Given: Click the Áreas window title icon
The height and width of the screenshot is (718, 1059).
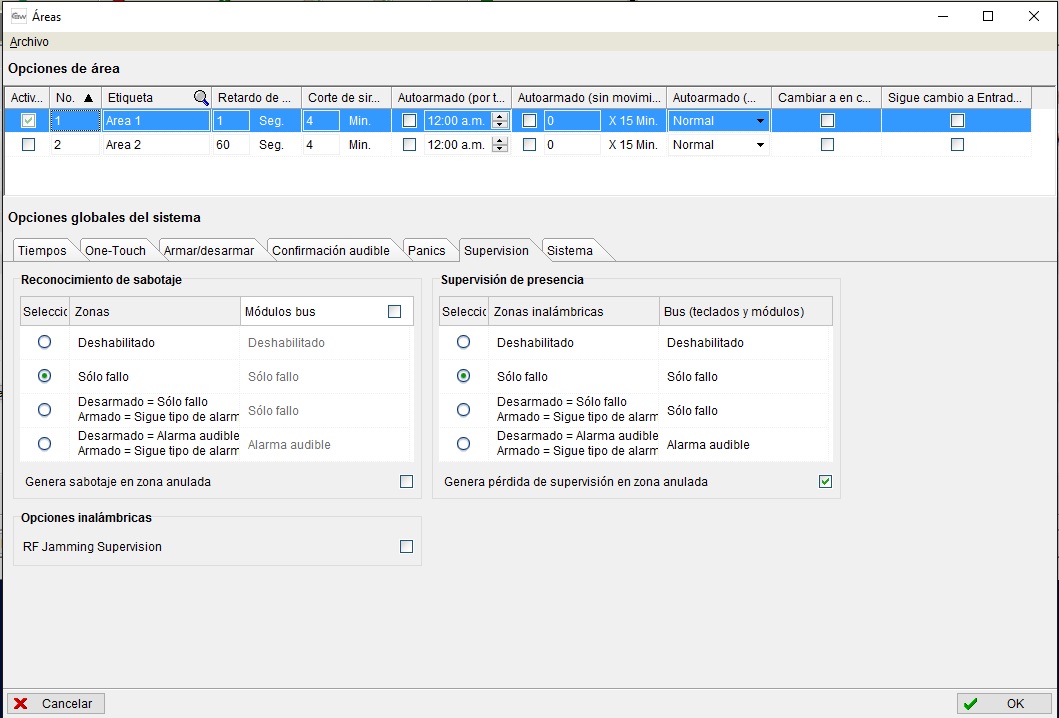Looking at the screenshot, I should [x=18, y=16].
